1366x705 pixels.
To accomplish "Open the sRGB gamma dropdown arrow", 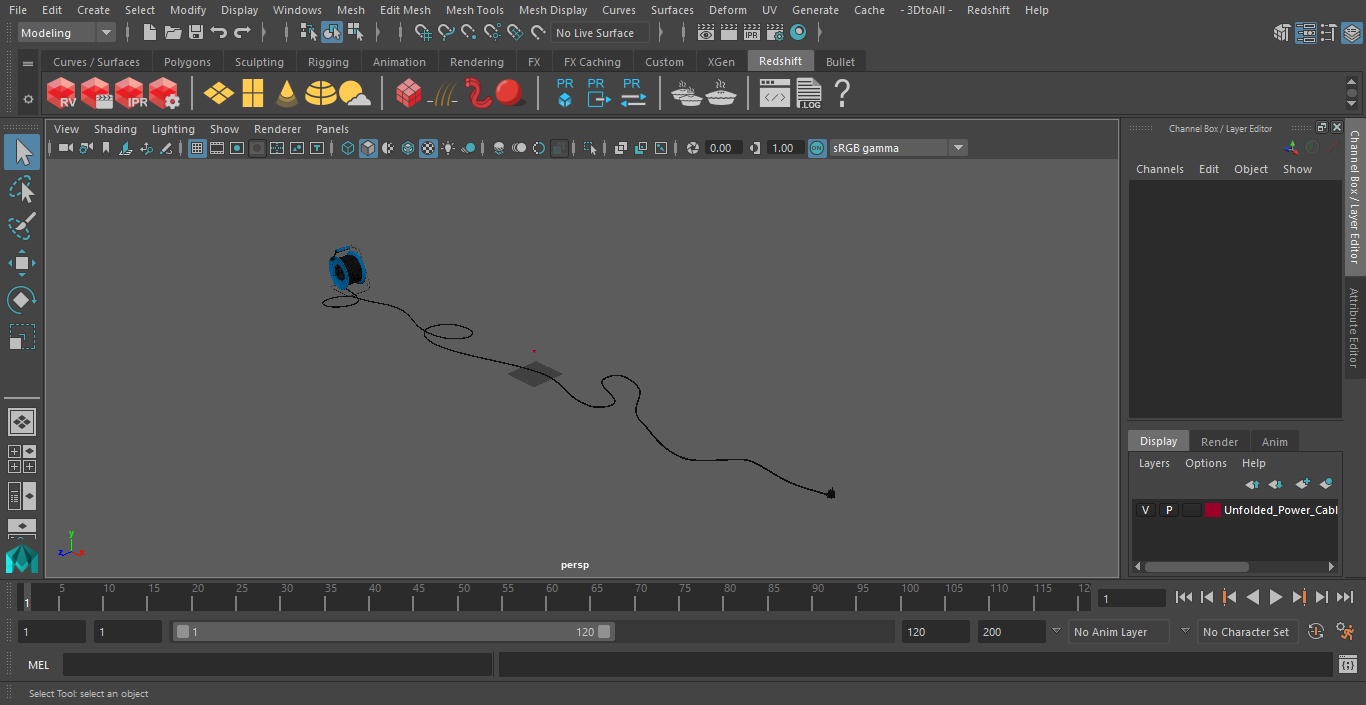I will 958,148.
